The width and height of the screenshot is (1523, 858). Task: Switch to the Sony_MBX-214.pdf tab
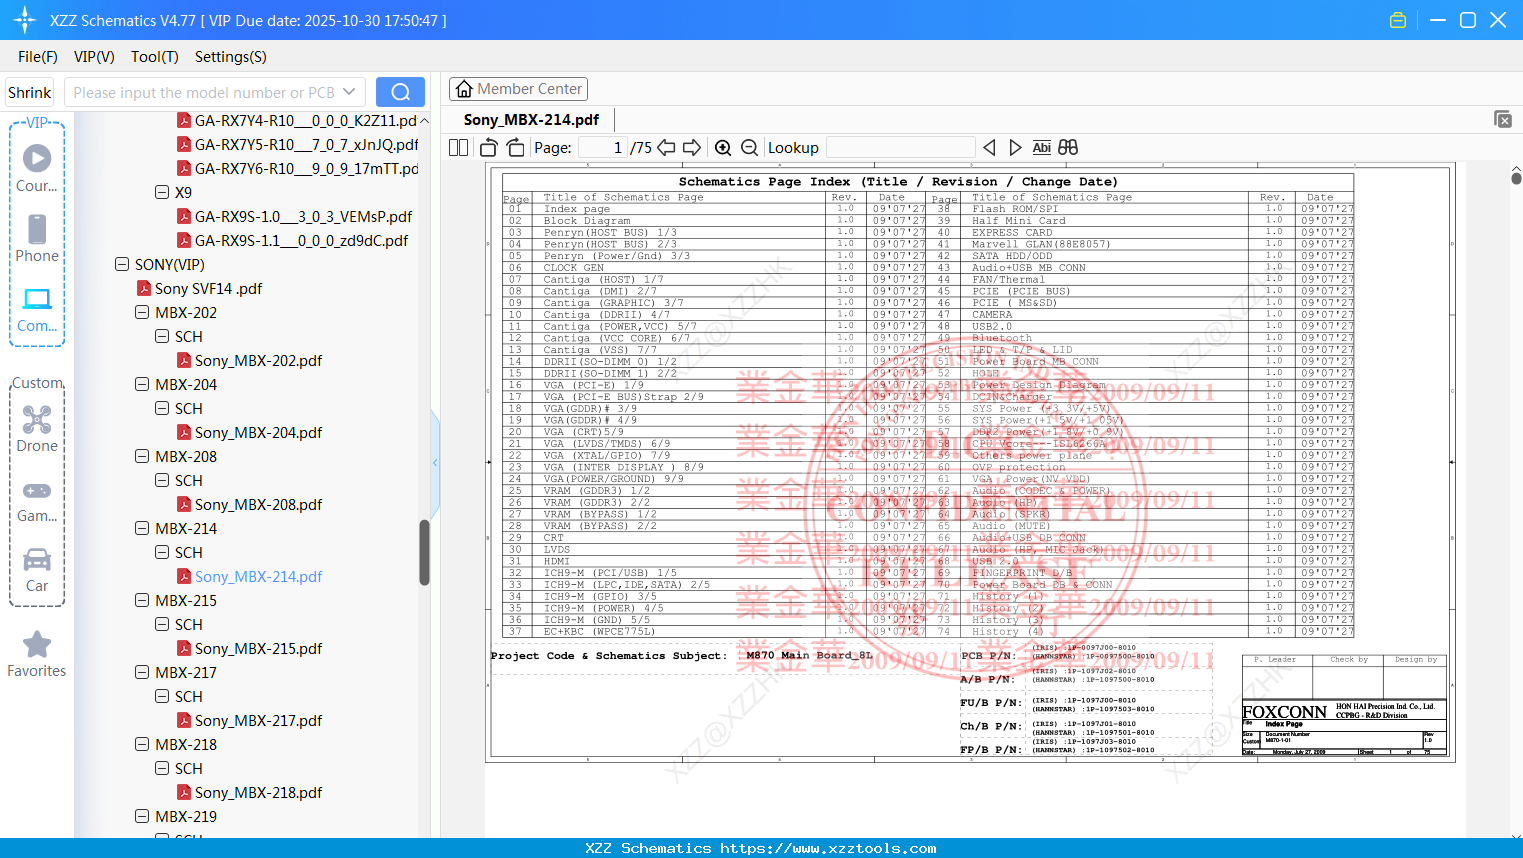click(x=531, y=120)
